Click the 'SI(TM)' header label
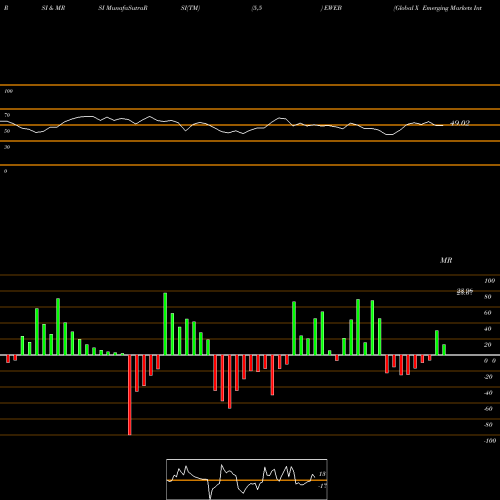The width and height of the screenshot is (500, 500). tap(190, 8)
